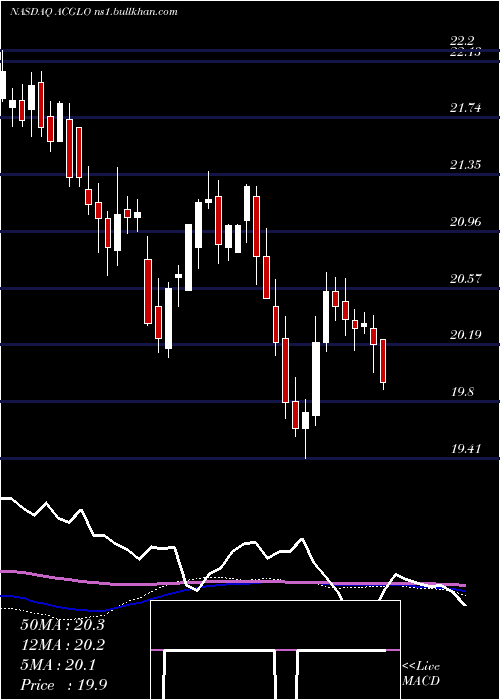Click the NASDAQ ACGLO chart title text
This screenshot has width=500, height=700.
pyautogui.click(x=93, y=12)
